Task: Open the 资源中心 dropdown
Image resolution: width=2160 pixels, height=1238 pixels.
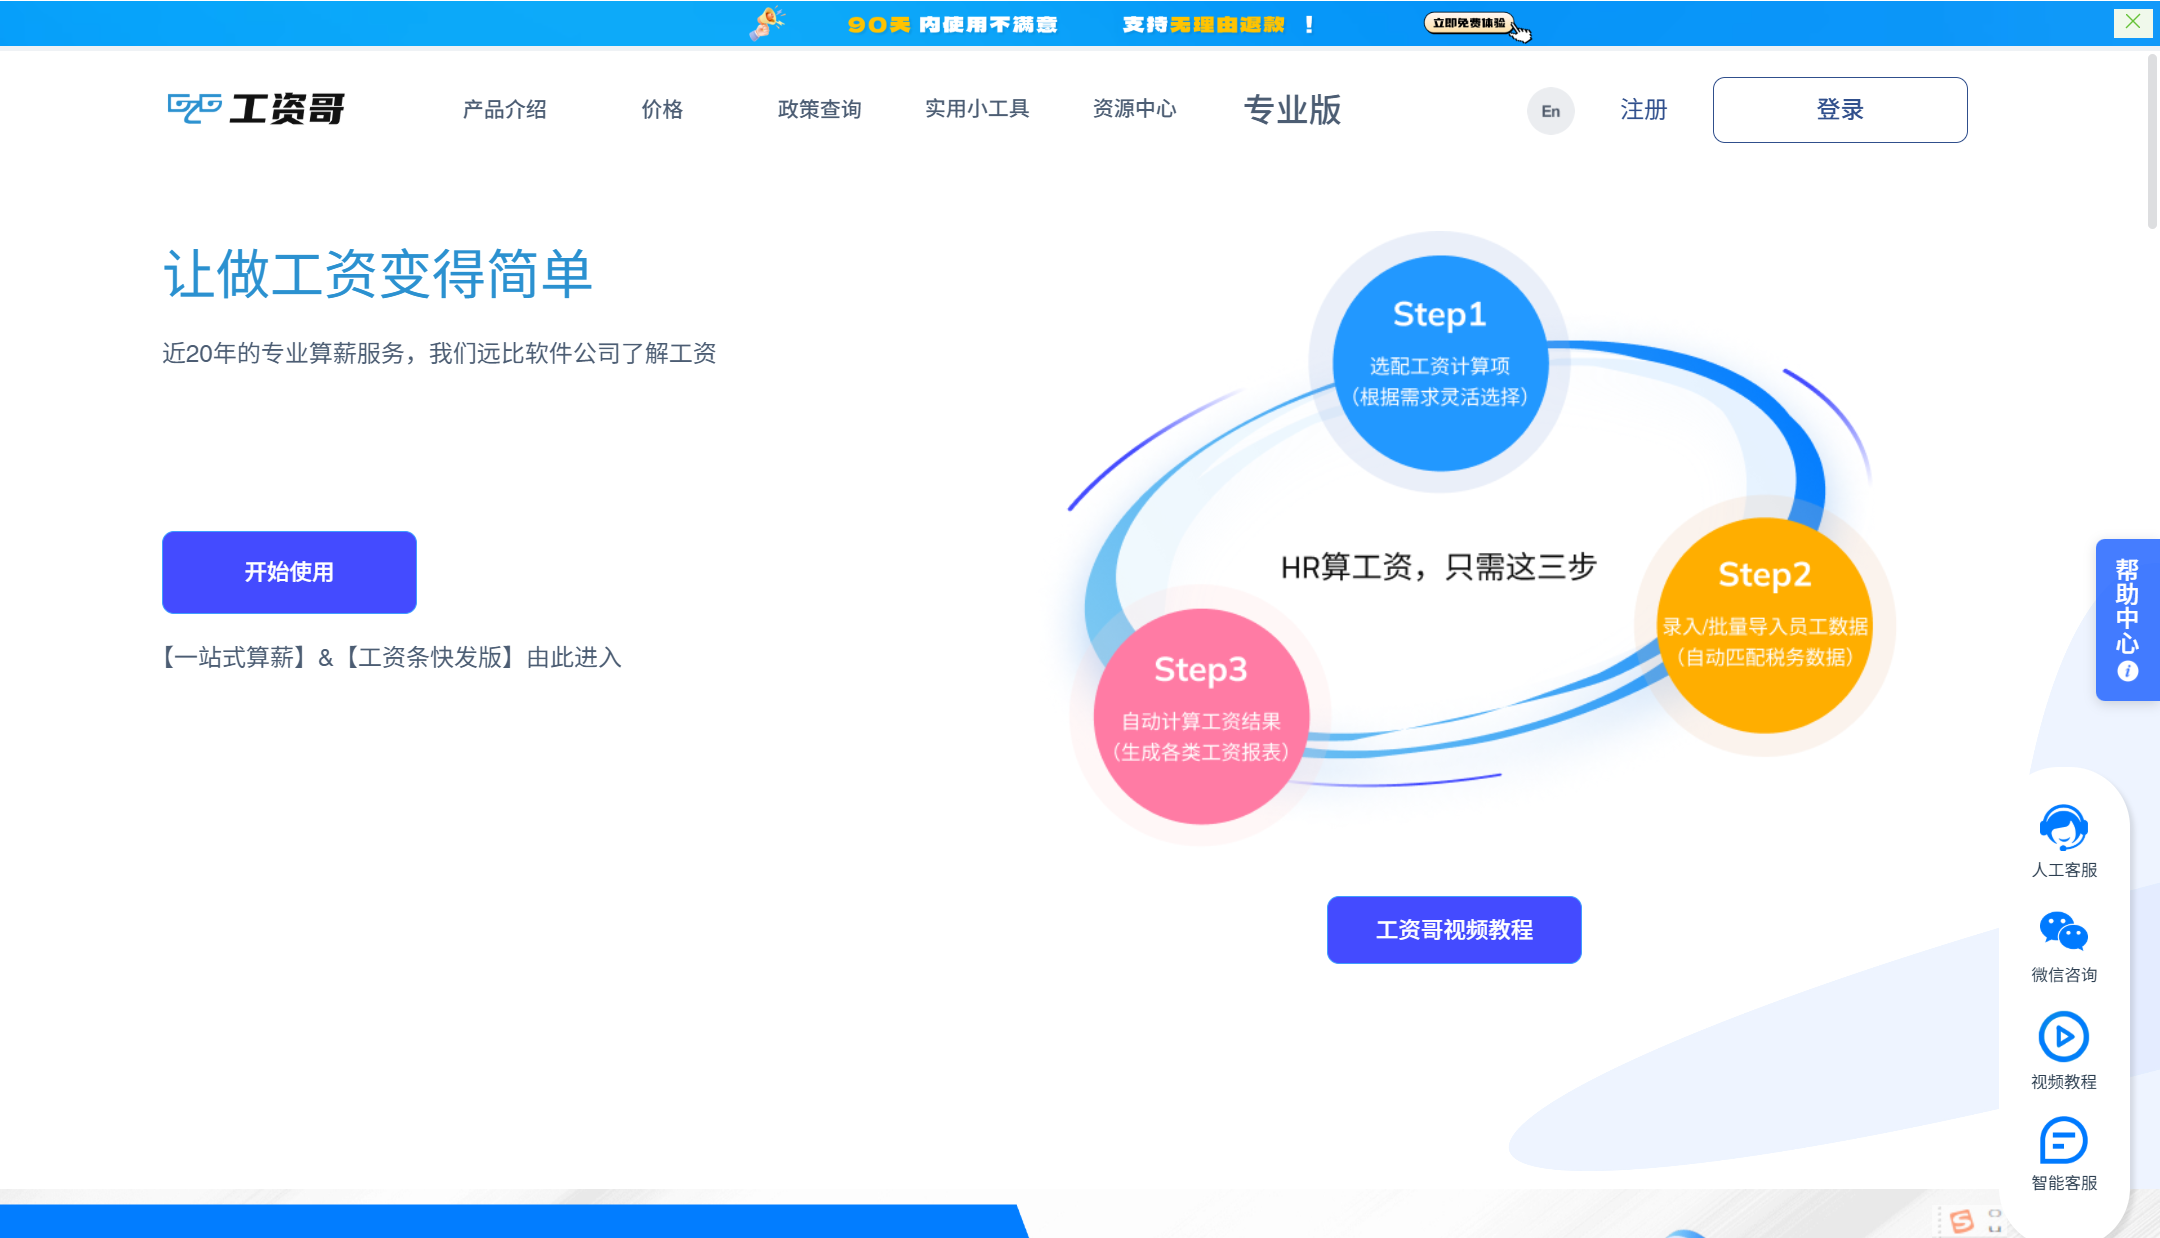Action: point(1134,110)
